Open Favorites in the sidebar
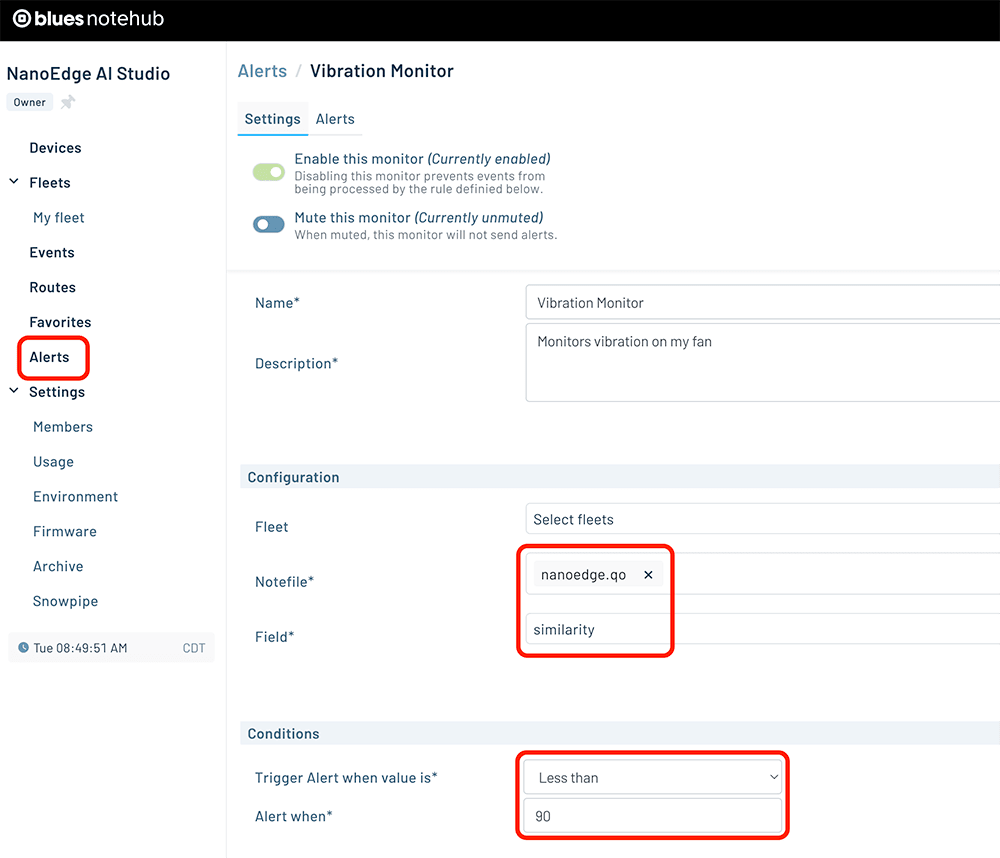Viewport: 1000px width, 858px height. pos(60,322)
